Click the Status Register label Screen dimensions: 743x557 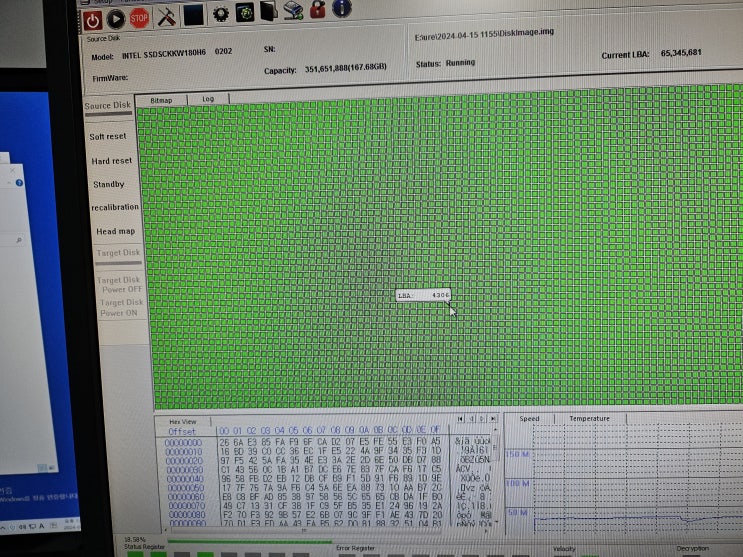(x=145, y=547)
